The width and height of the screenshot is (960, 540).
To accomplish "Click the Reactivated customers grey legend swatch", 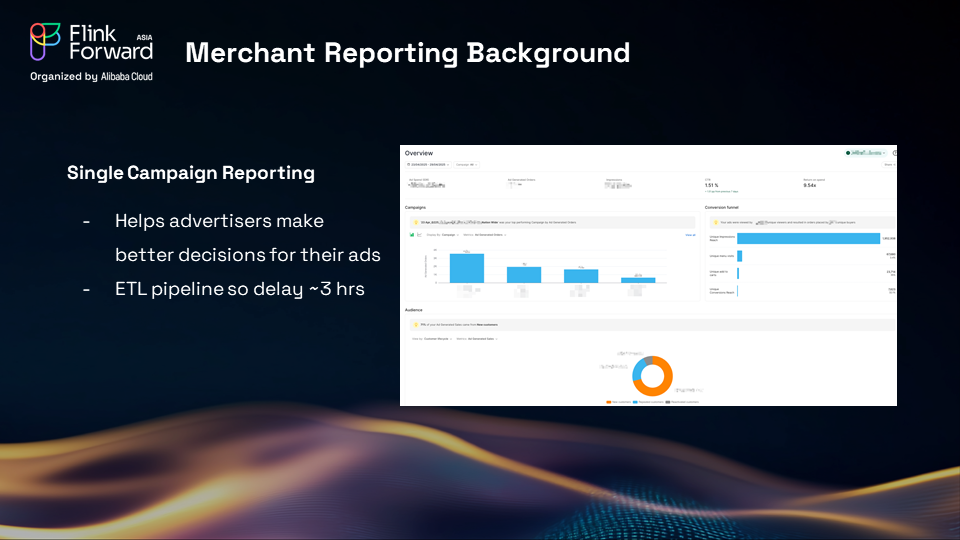I will (x=667, y=402).
